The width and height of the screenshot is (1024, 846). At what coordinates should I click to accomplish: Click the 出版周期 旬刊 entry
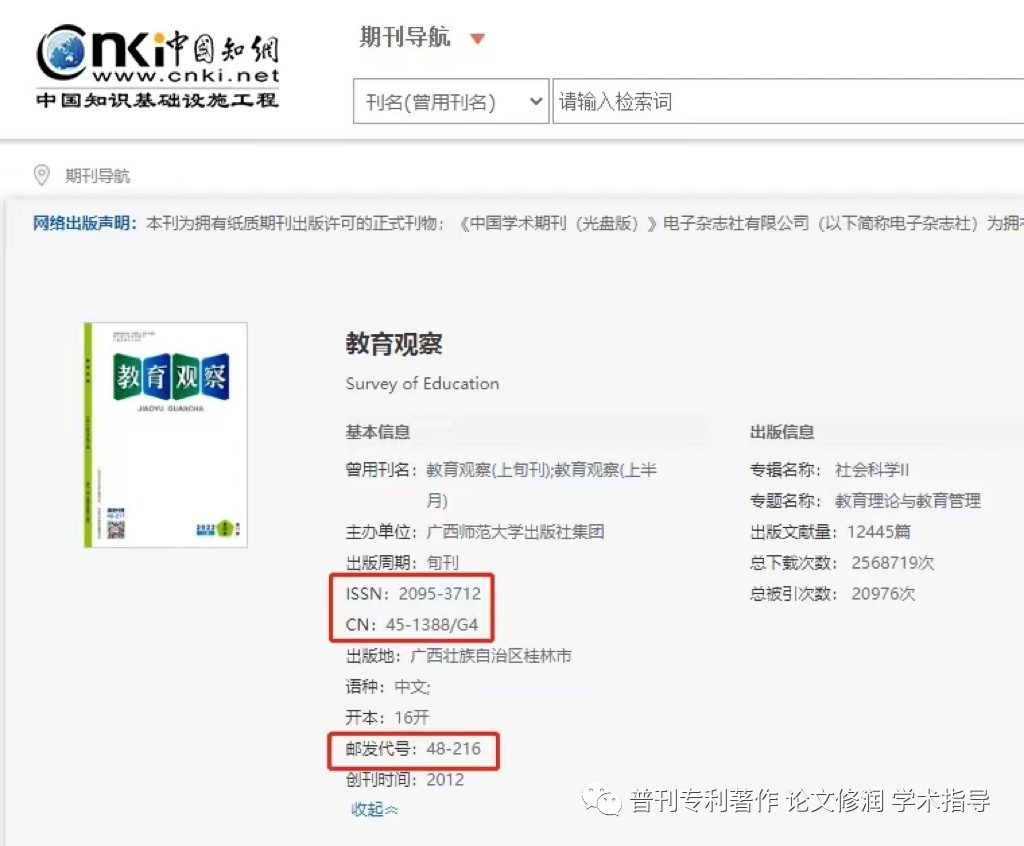point(402,562)
